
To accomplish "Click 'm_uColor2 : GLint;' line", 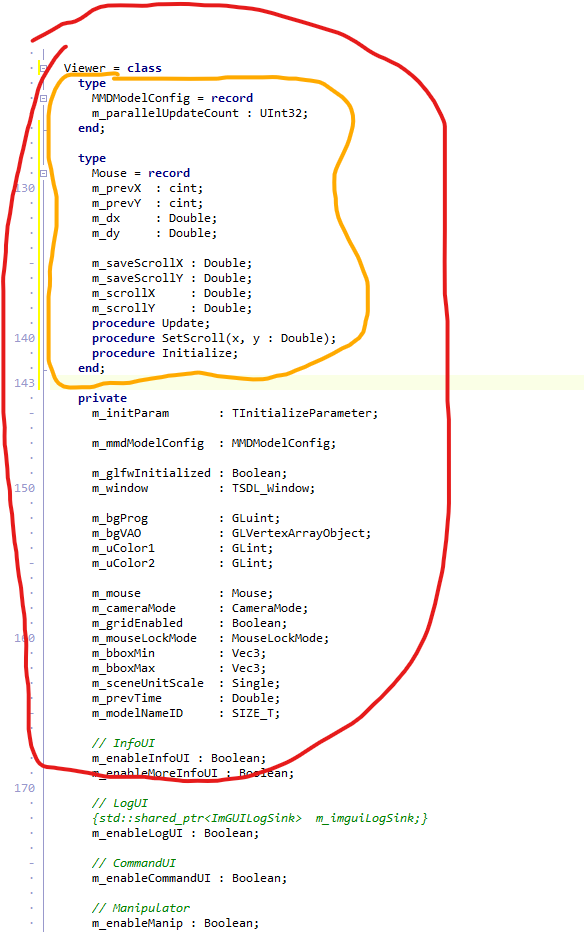I will point(182,563).
